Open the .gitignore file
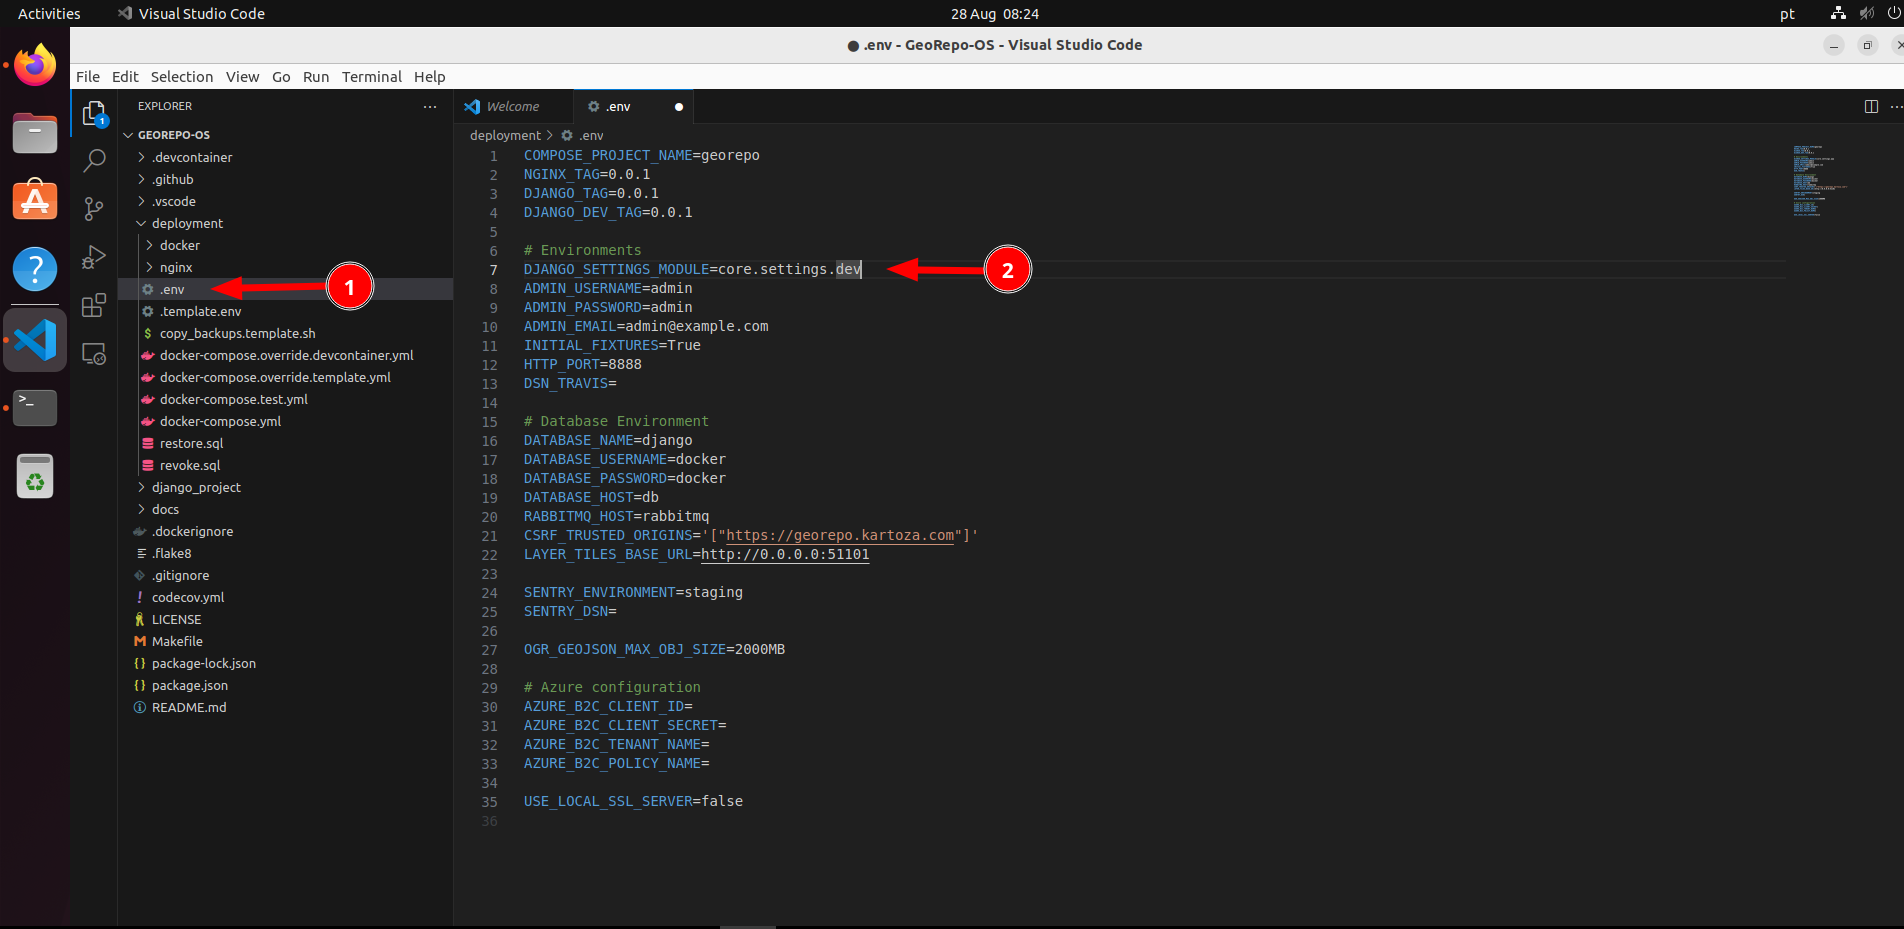Image resolution: width=1904 pixels, height=929 pixels. pos(180,575)
